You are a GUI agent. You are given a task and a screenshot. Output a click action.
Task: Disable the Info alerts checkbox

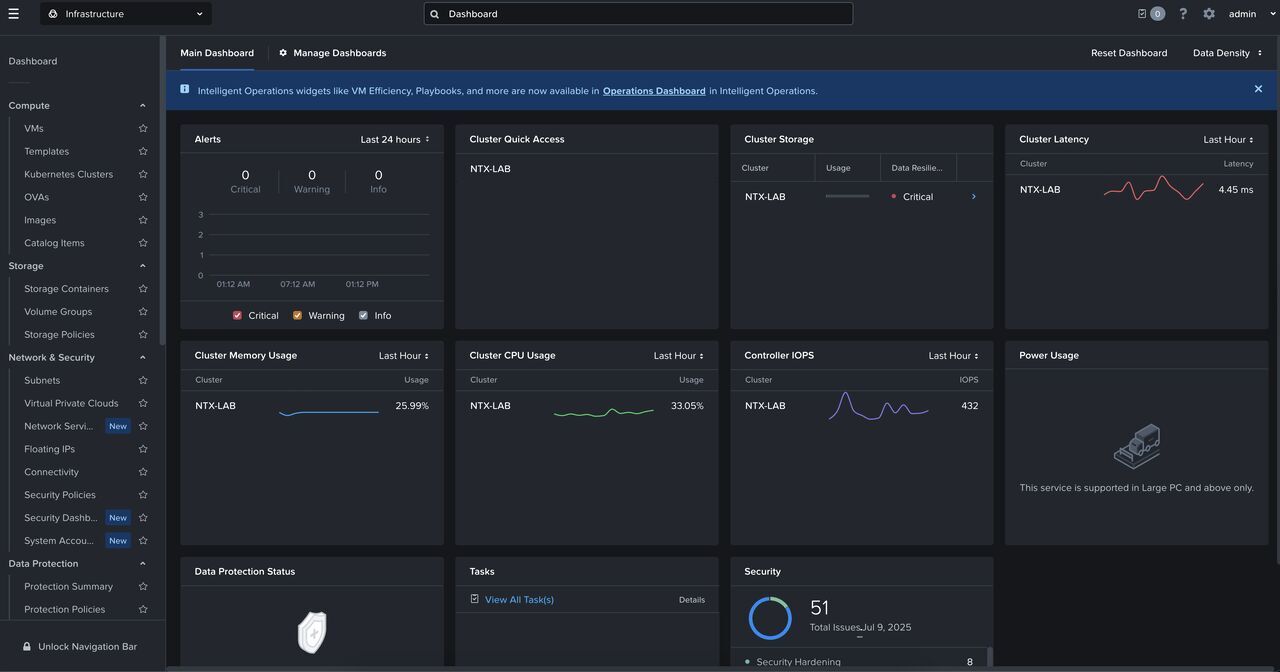[364, 316]
